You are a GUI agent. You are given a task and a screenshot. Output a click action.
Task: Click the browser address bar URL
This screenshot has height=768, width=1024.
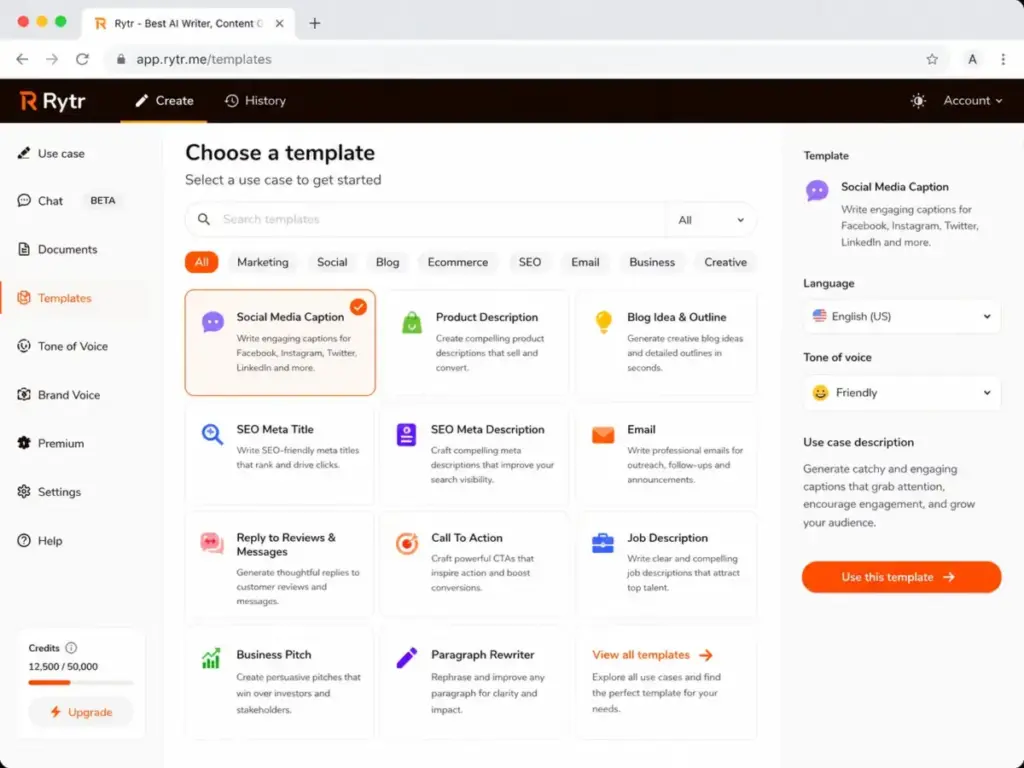pyautogui.click(x=204, y=59)
